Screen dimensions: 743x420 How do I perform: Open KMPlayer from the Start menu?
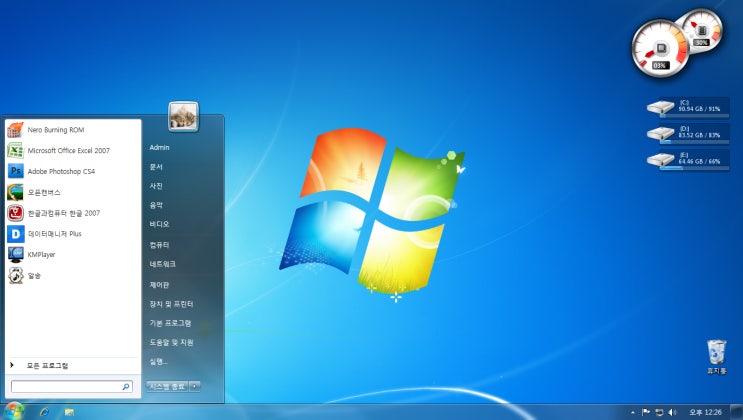coord(41,254)
